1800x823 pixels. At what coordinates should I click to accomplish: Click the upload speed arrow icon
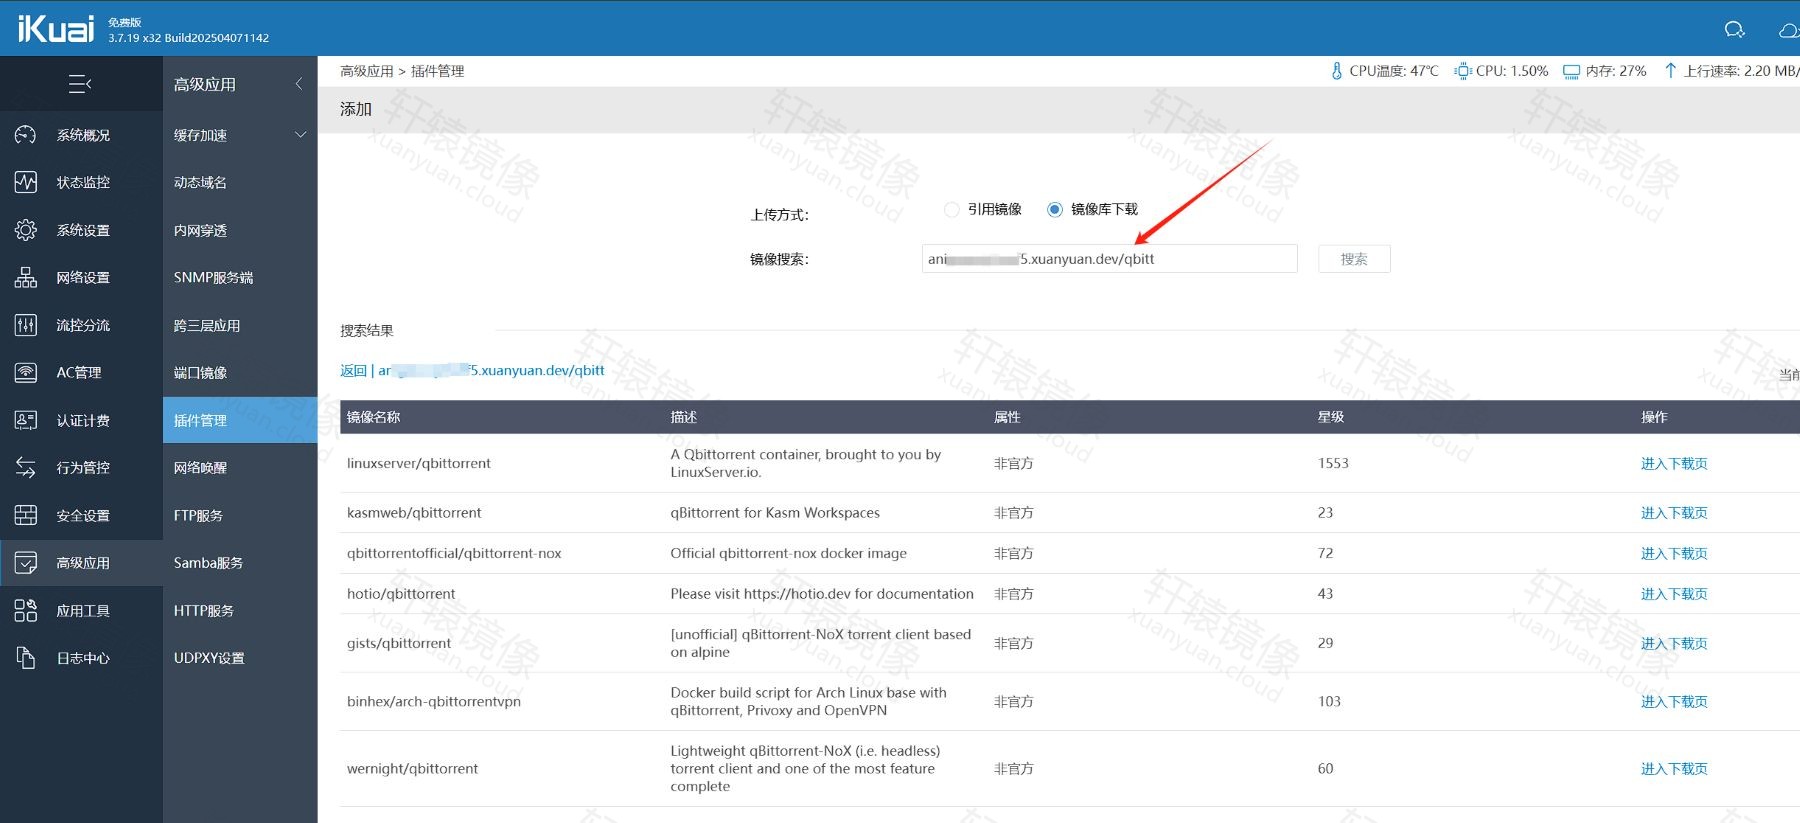coord(1670,71)
